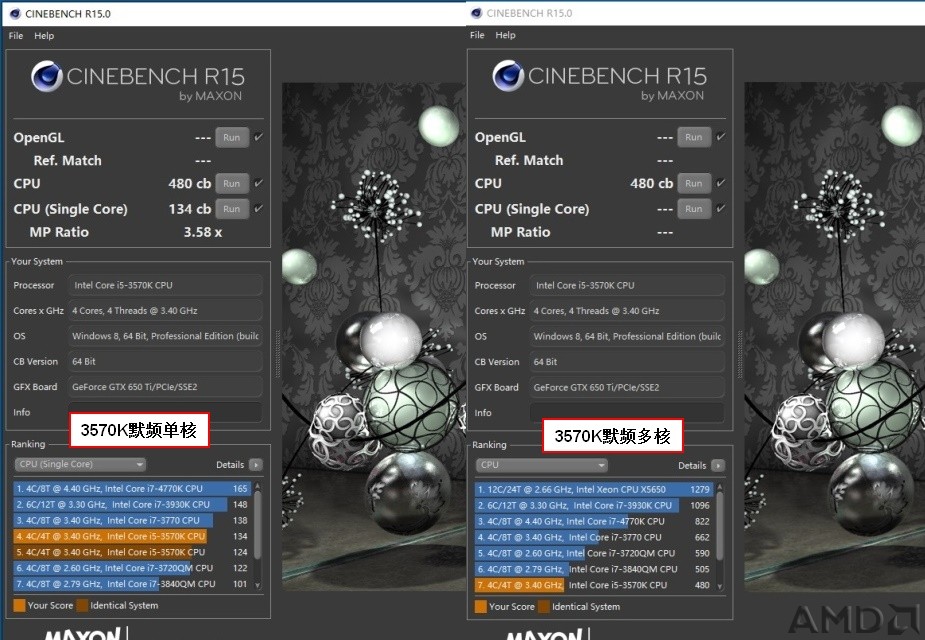Toggle CPU Single Core checkmark in left window
This screenshot has width=925, height=640.
258,208
